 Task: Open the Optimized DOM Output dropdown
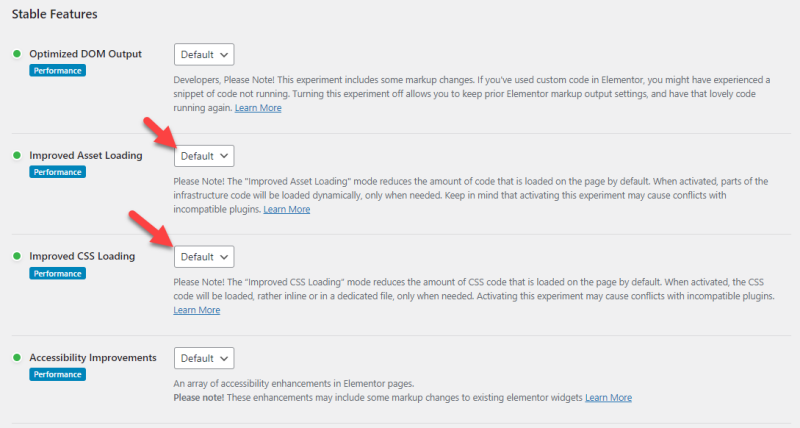pyautogui.click(x=204, y=55)
